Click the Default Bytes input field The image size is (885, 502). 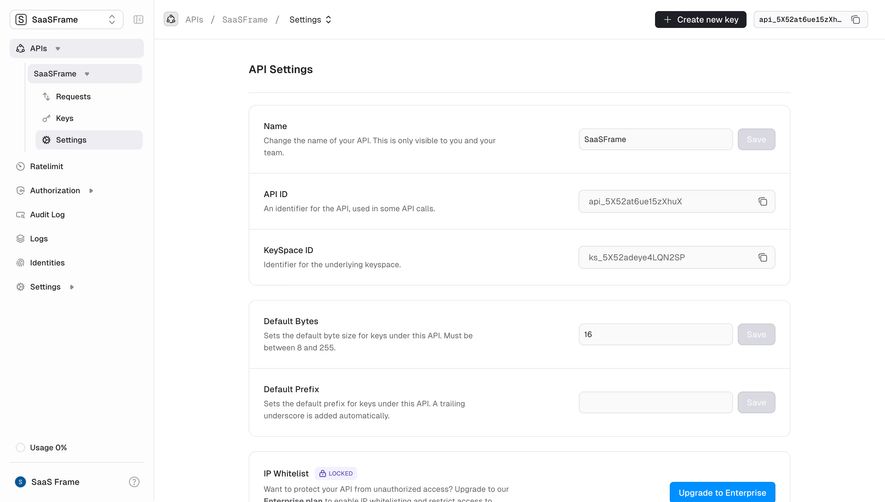[x=655, y=334]
